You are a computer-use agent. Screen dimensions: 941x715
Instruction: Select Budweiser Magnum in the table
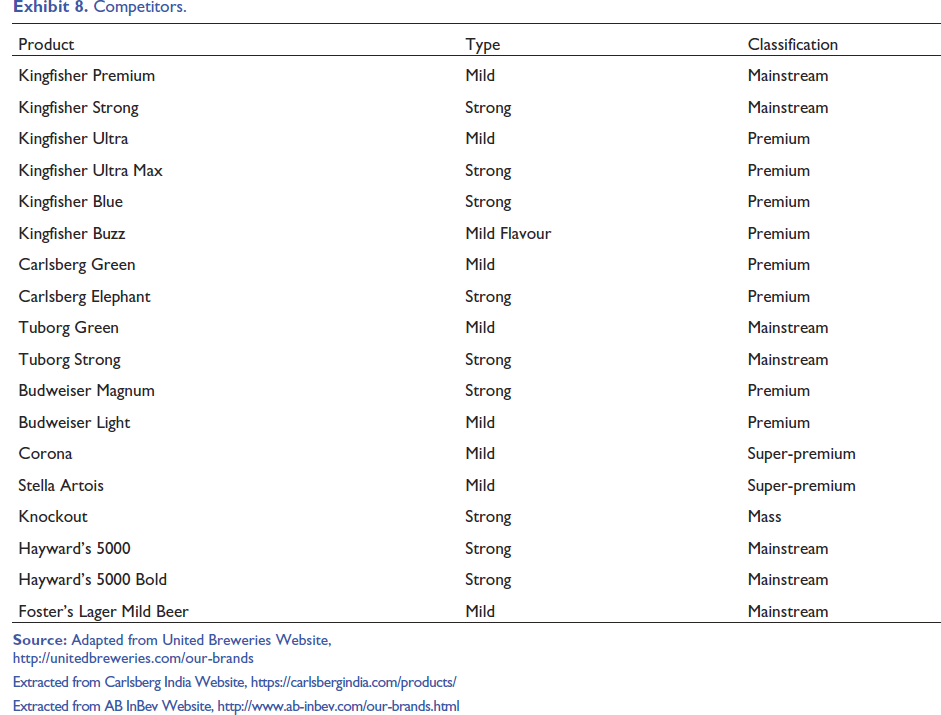click(86, 391)
